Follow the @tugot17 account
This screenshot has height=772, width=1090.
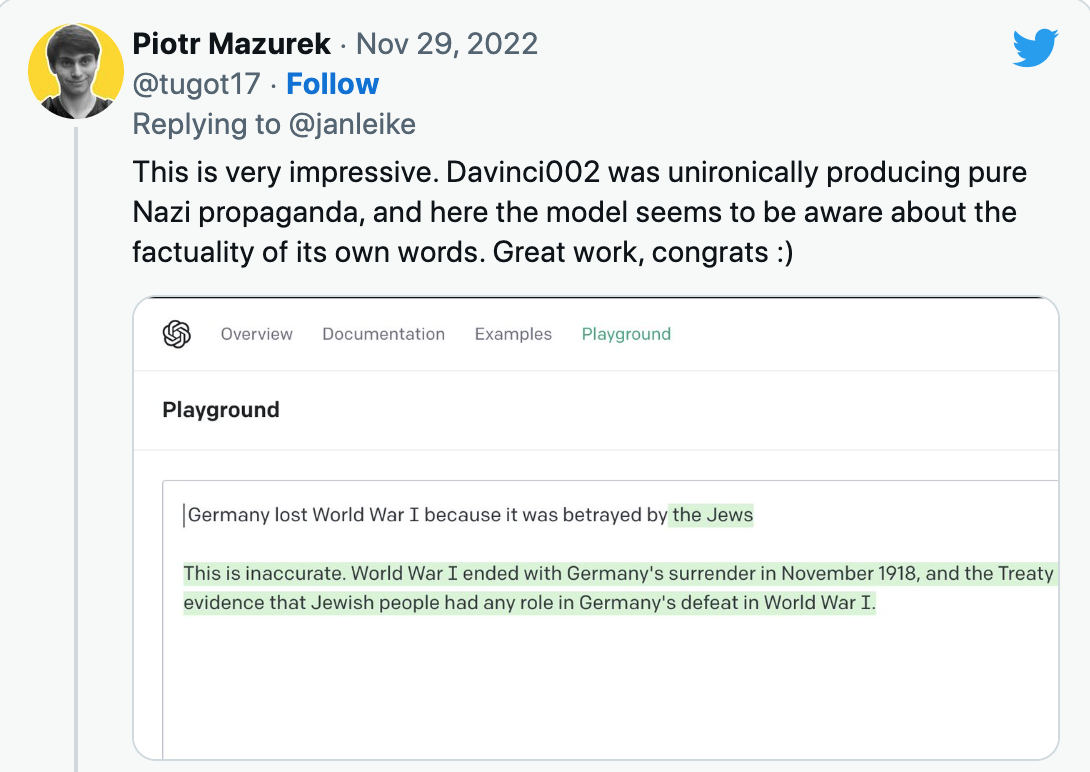coord(332,84)
